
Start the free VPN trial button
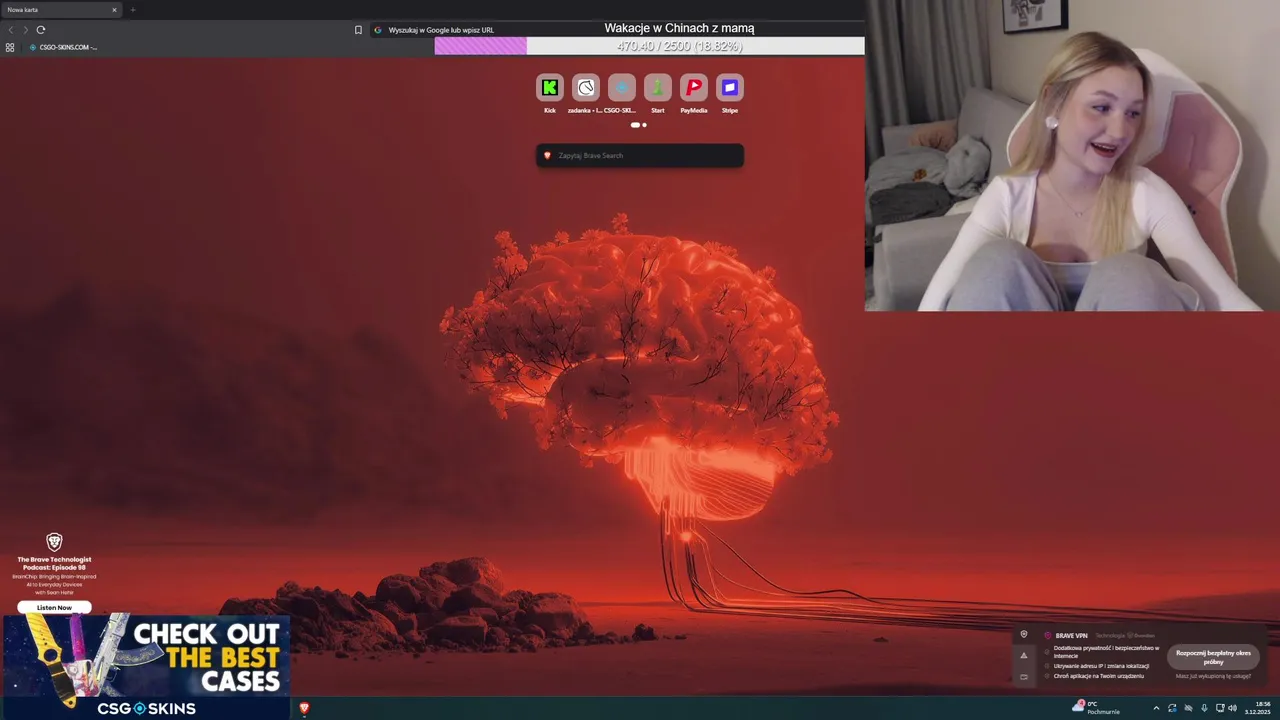pyautogui.click(x=1213, y=657)
